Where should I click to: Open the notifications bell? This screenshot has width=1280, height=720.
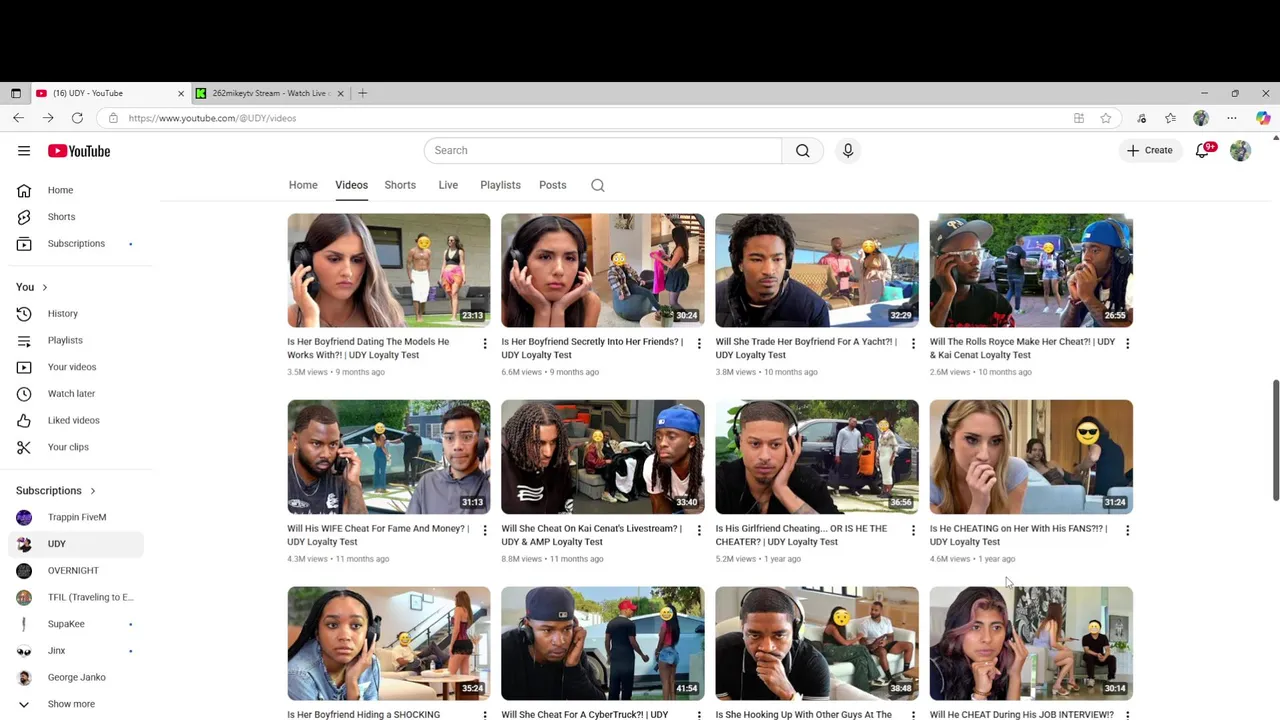tap(1203, 150)
